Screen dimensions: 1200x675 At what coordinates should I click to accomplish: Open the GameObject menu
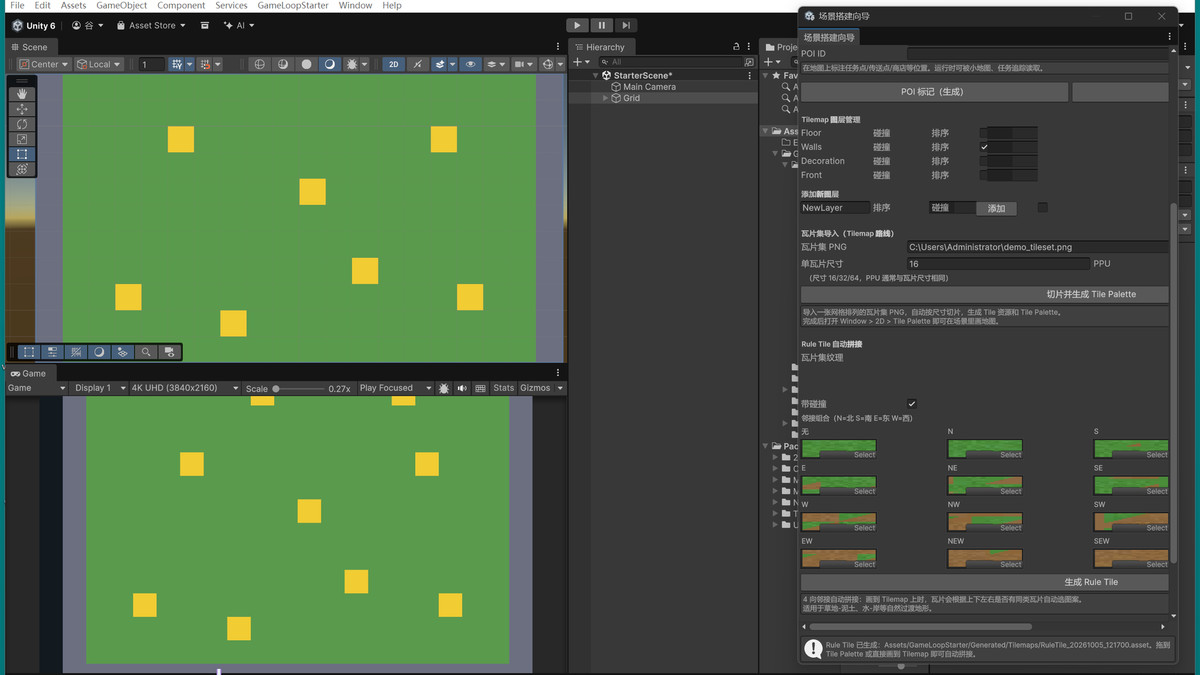point(121,5)
